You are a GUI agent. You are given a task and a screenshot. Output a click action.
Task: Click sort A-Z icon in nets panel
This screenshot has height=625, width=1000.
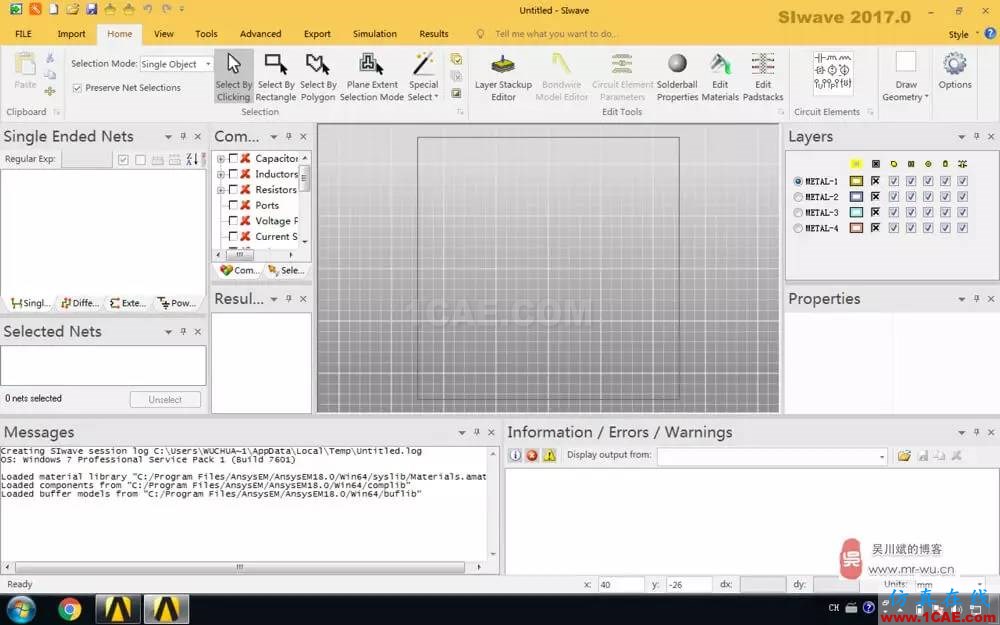point(191,159)
